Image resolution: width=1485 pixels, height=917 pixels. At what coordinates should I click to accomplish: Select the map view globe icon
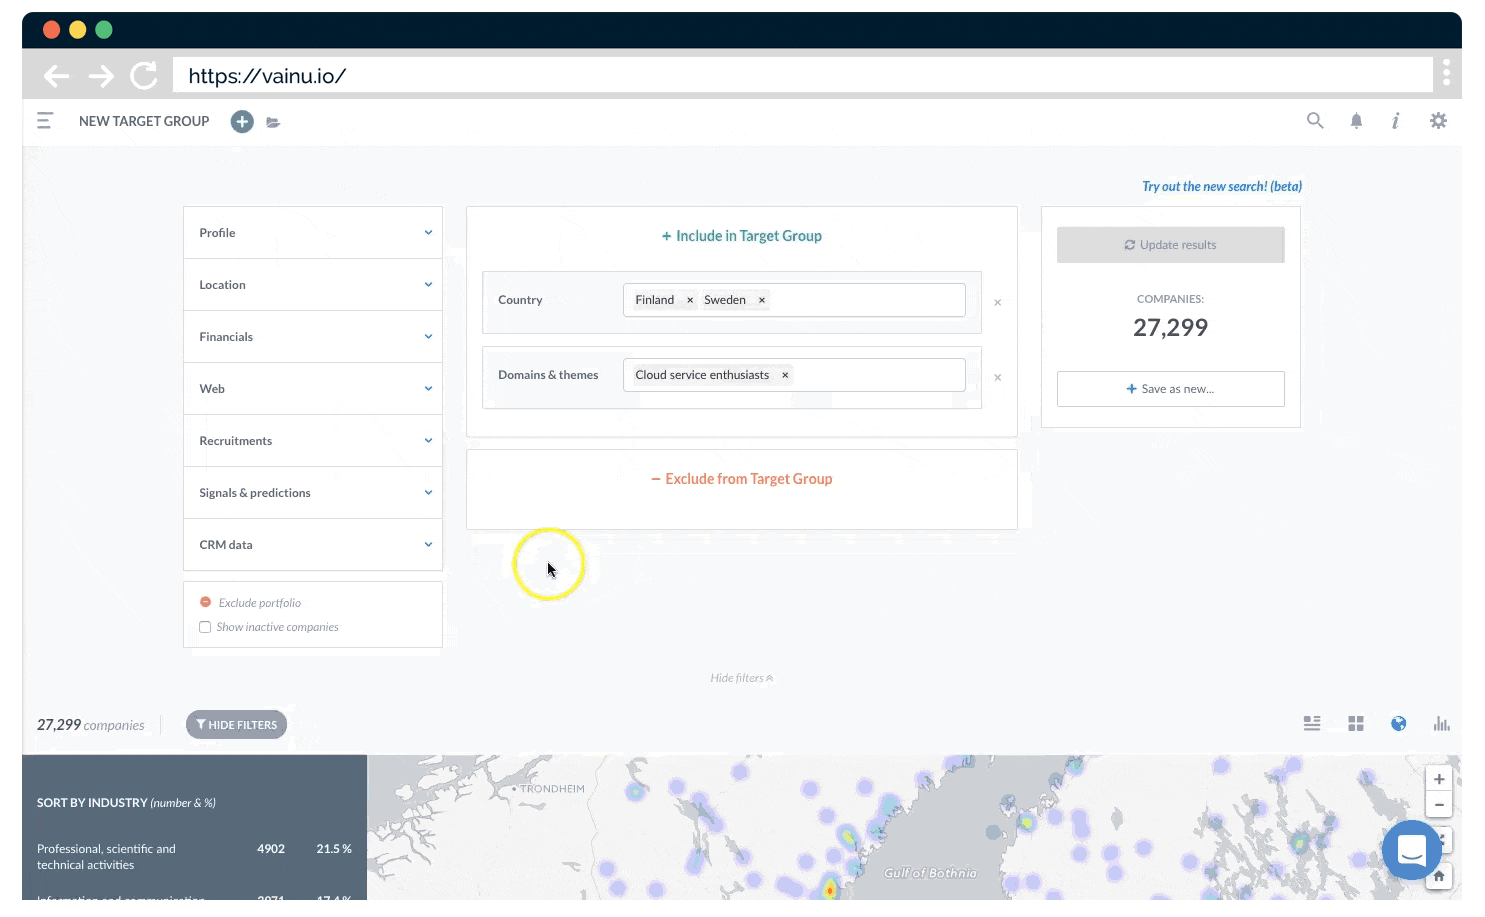pyautogui.click(x=1398, y=723)
